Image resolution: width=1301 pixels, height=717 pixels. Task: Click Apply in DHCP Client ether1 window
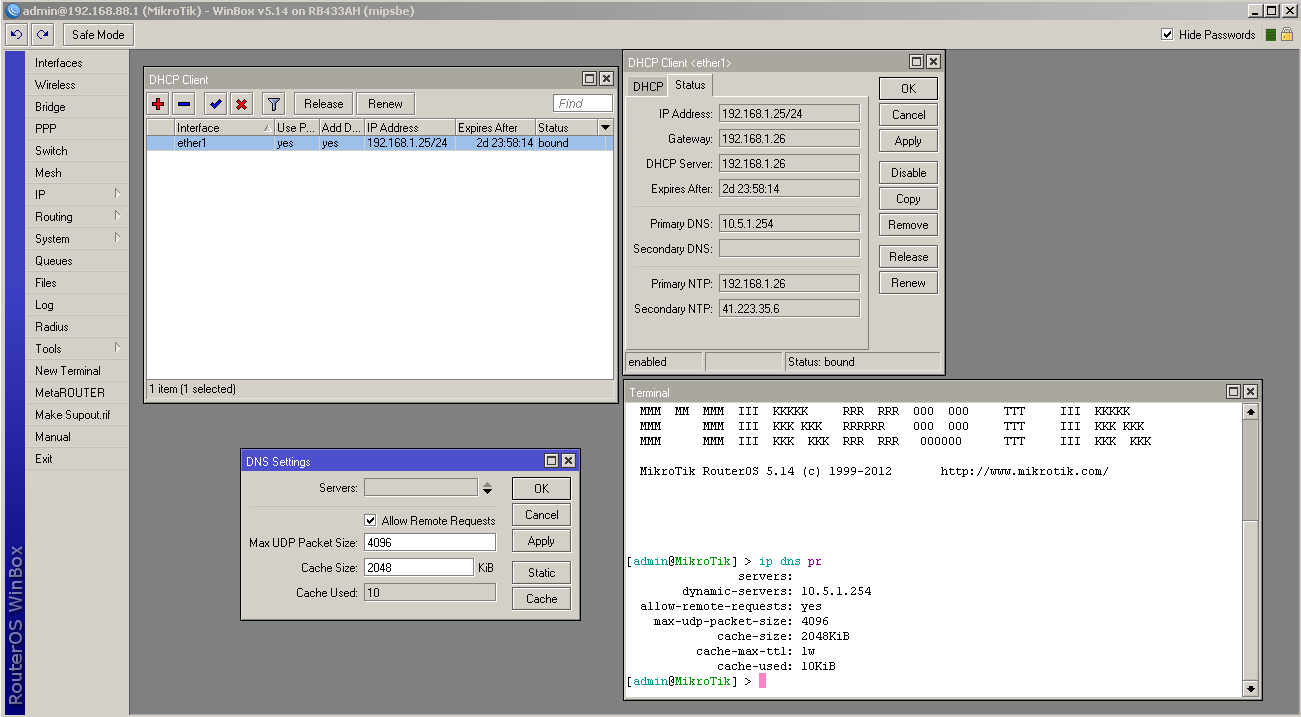pos(908,141)
